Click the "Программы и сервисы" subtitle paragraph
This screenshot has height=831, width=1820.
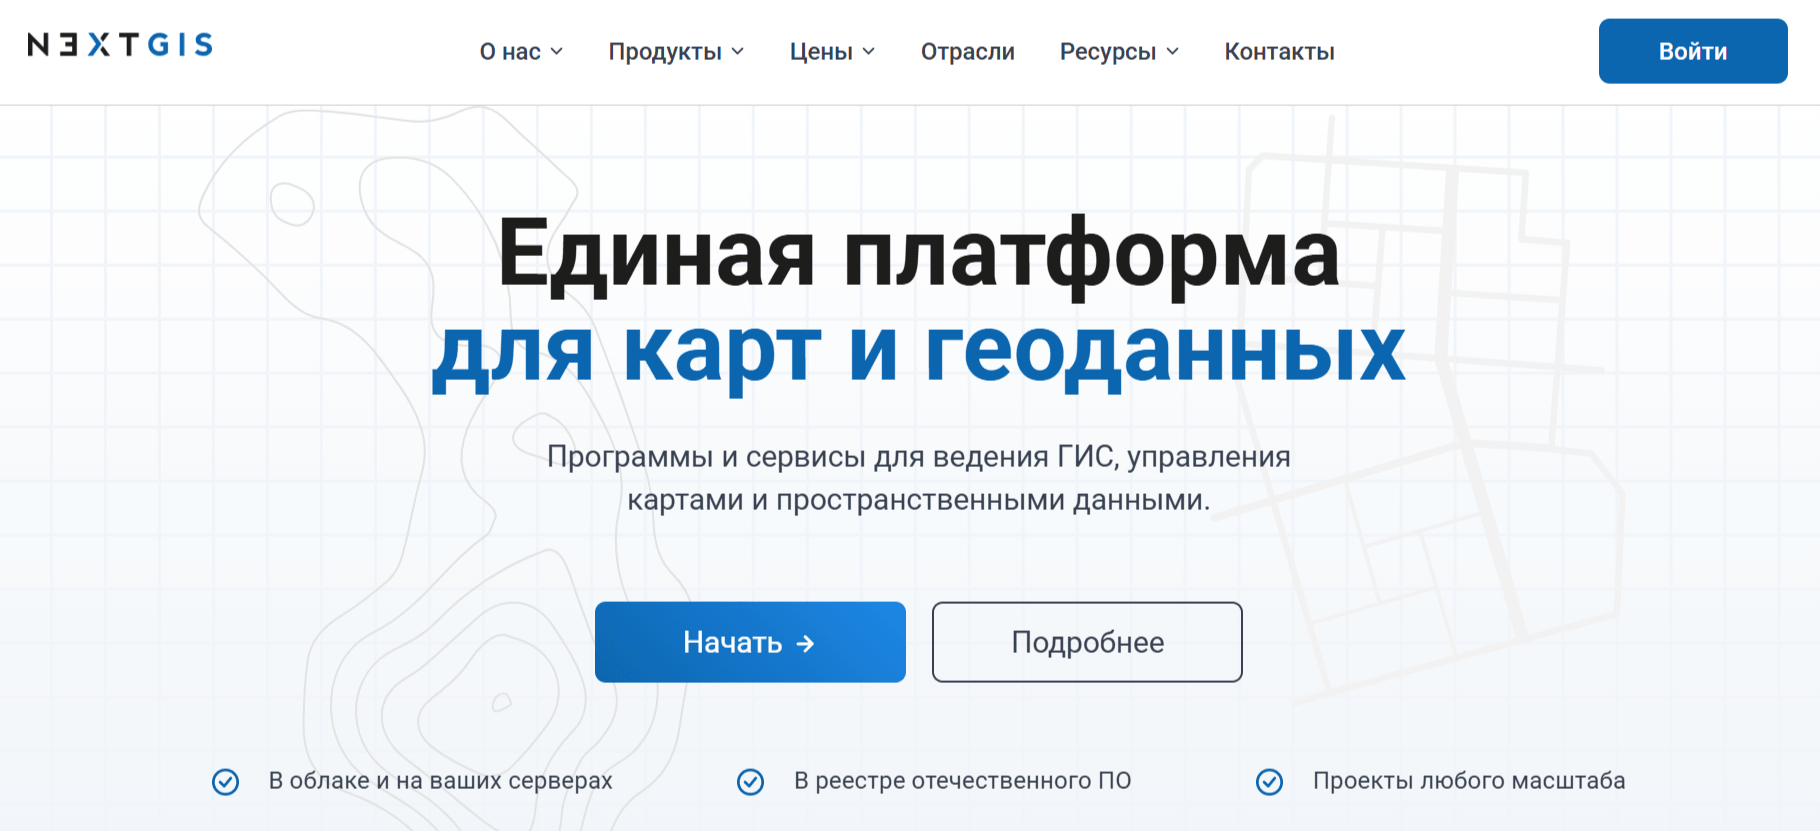[x=918, y=478]
